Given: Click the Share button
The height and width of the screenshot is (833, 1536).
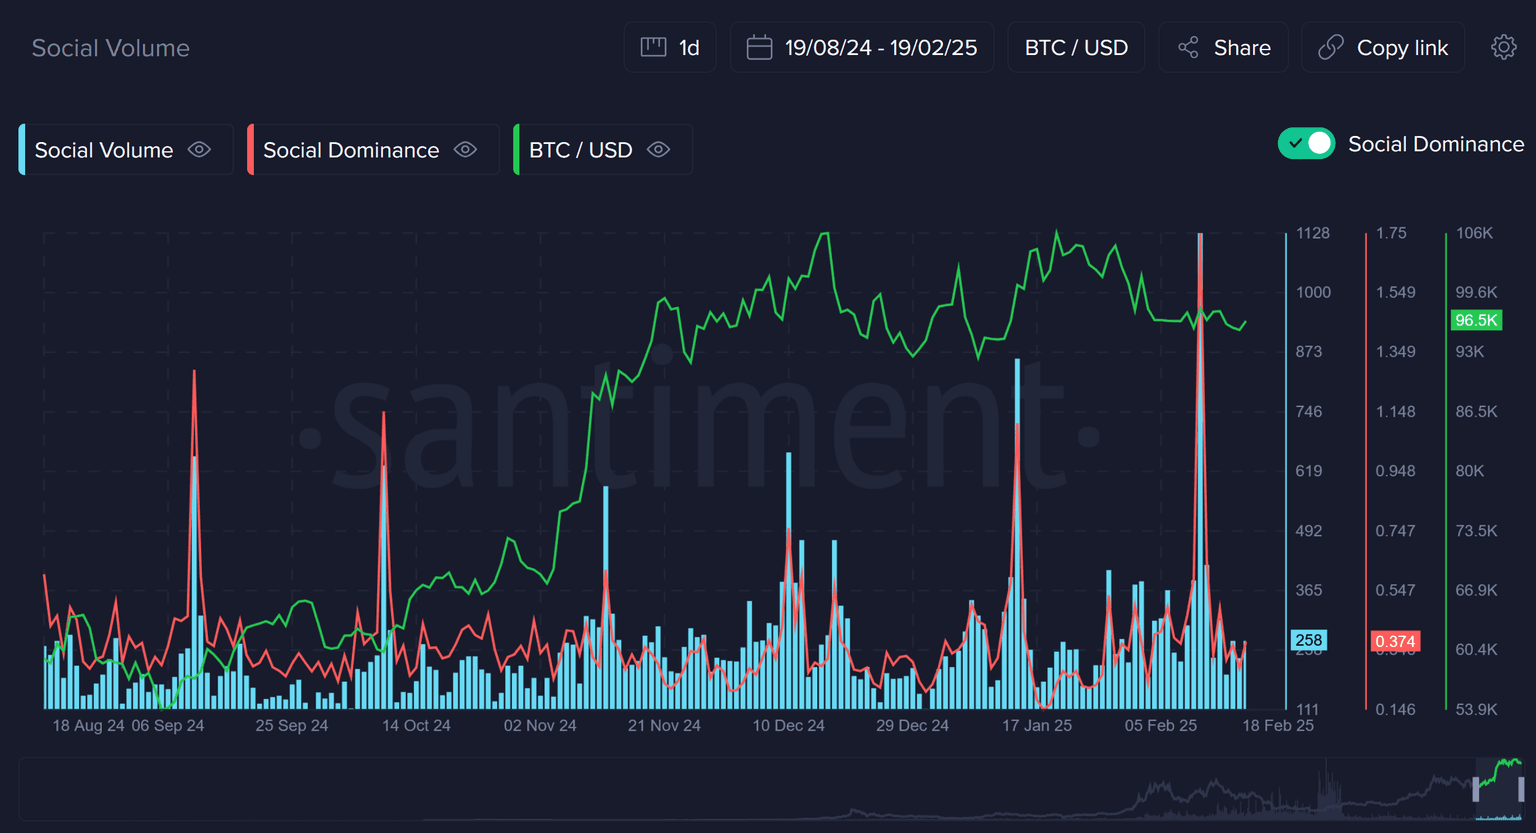Looking at the screenshot, I should pos(1241,48).
